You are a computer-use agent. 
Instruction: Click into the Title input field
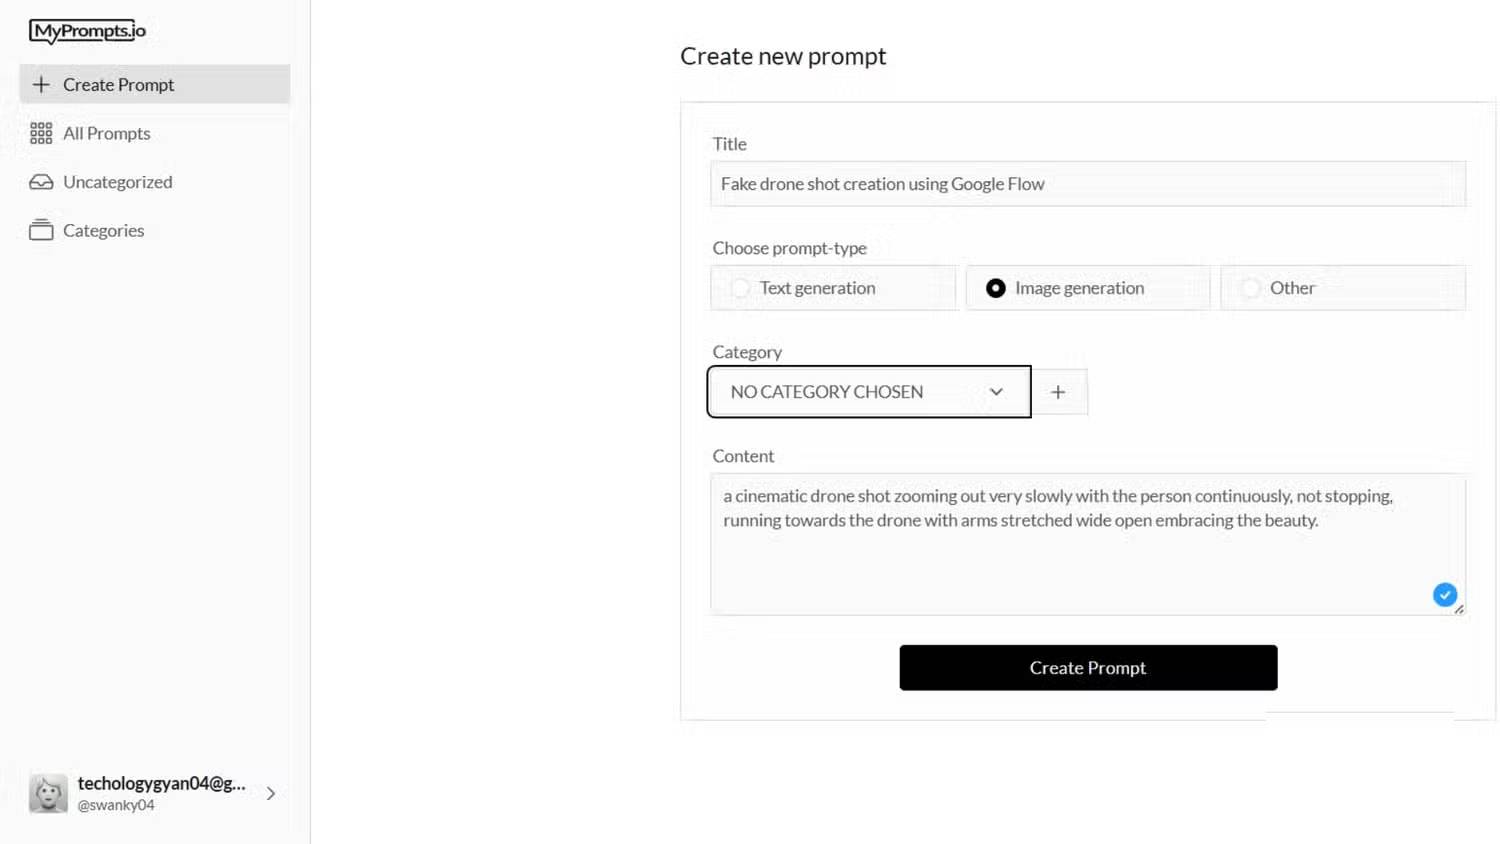(x=1087, y=184)
